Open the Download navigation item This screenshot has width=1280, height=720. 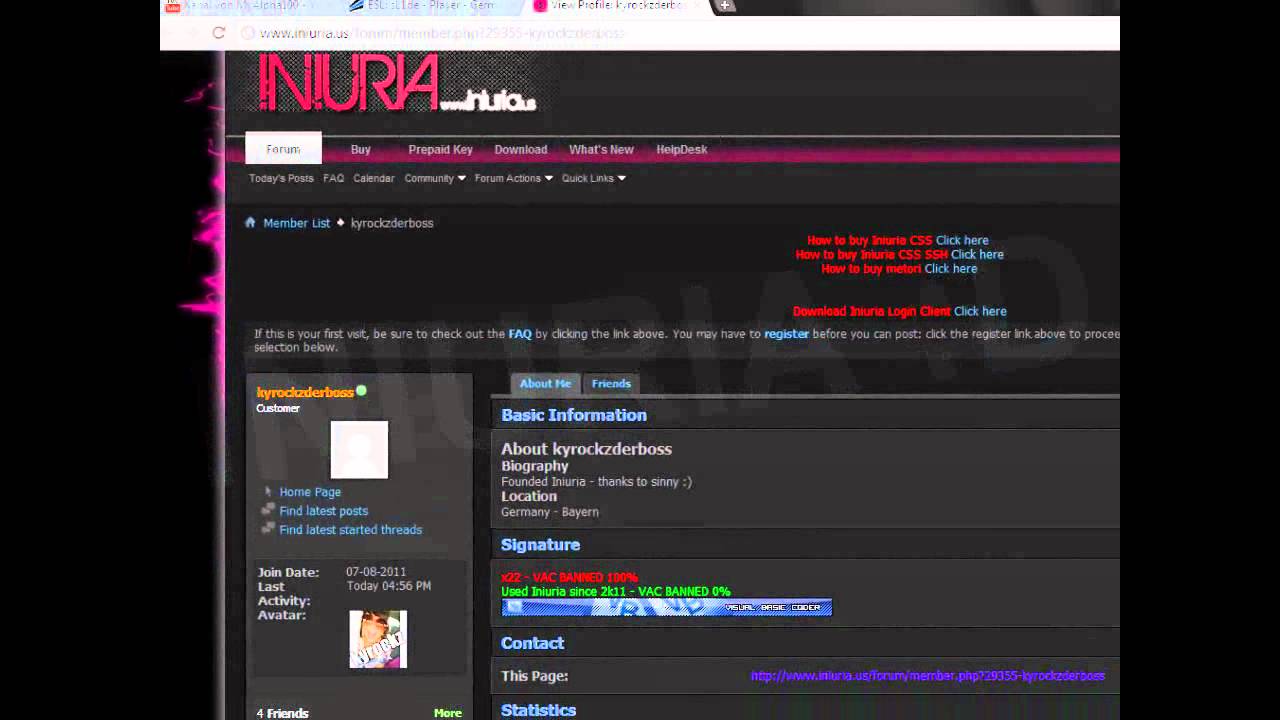point(521,149)
